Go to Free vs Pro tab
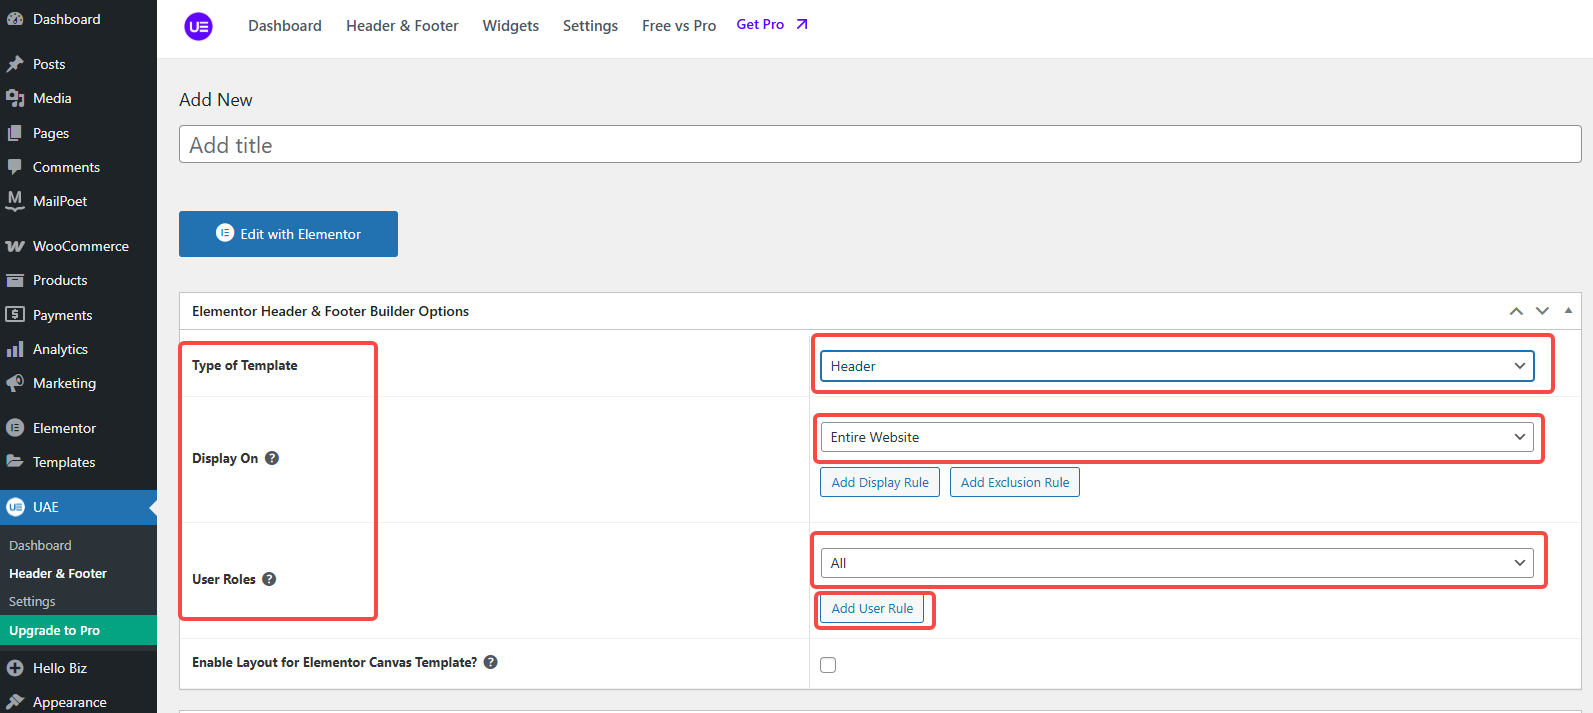This screenshot has height=713, width=1593. (x=679, y=26)
